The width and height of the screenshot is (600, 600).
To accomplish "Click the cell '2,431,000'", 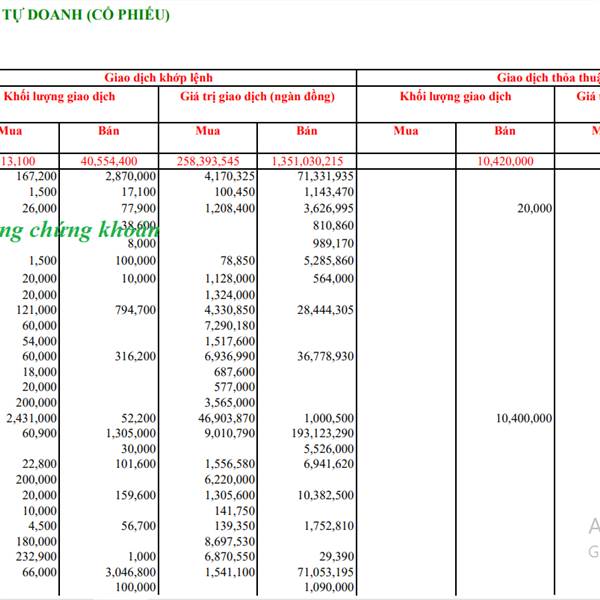I will tap(32, 418).
